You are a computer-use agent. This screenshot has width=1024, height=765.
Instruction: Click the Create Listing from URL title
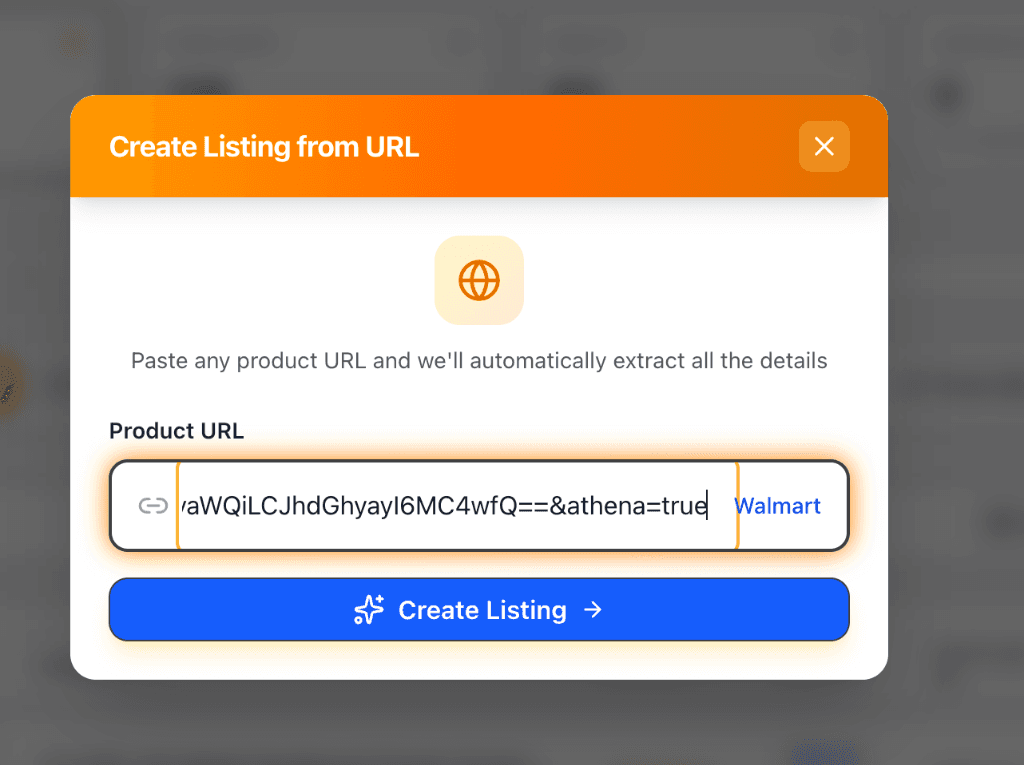click(x=263, y=146)
